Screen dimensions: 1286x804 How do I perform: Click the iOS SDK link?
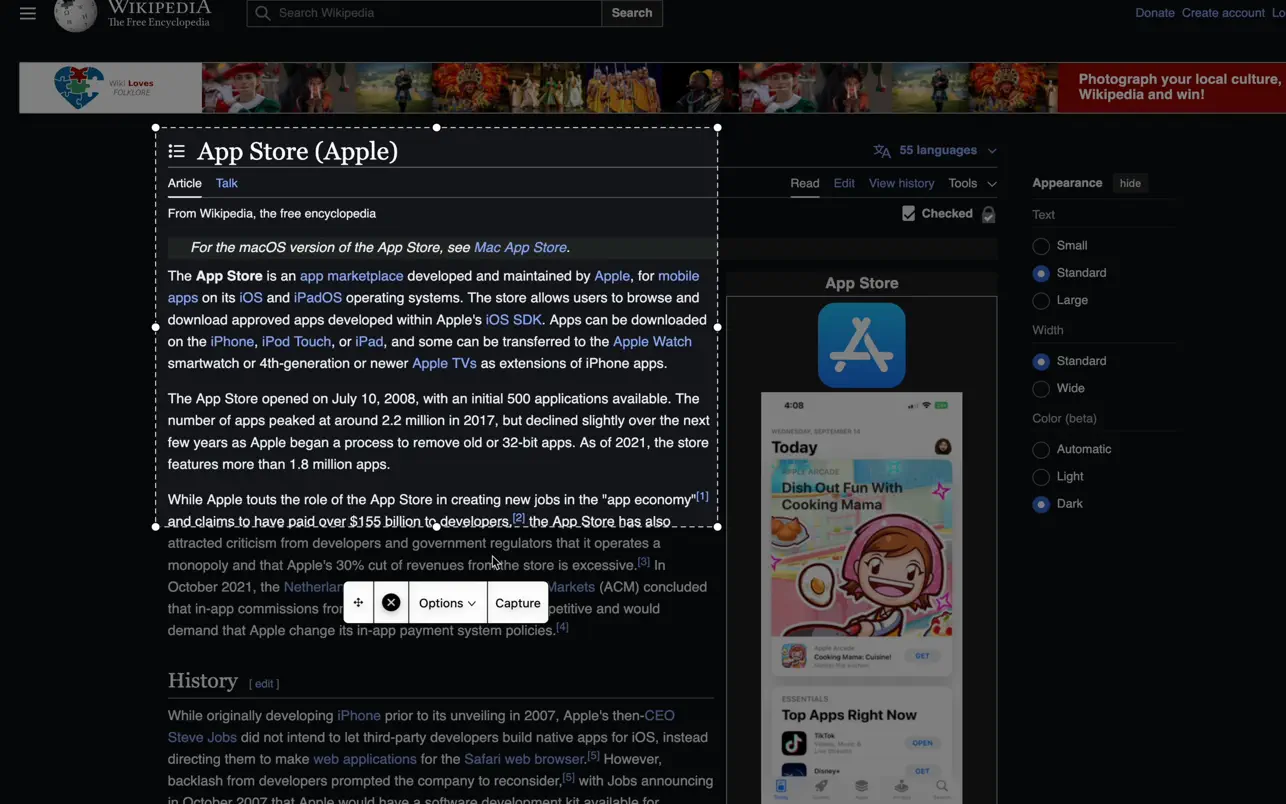point(514,320)
